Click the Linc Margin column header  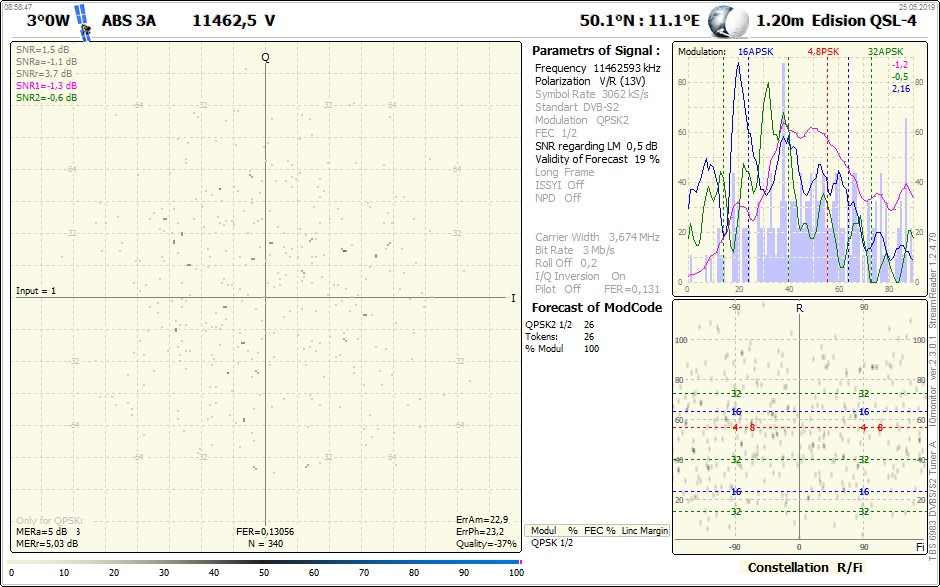pos(644,531)
